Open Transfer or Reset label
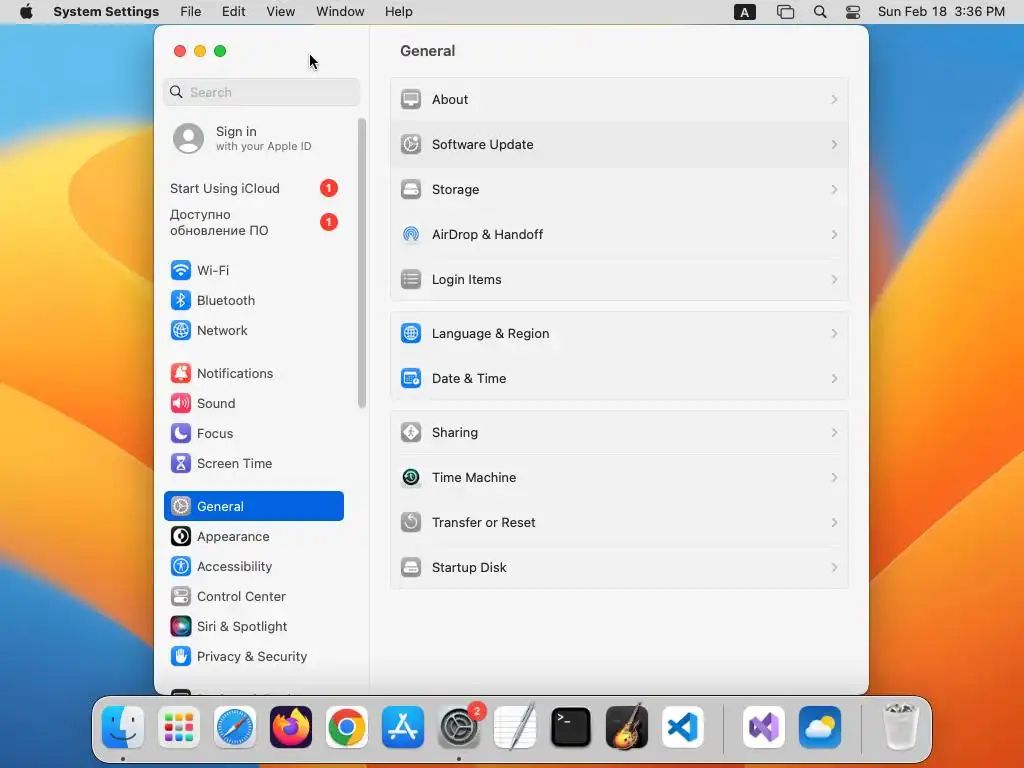 pos(483,522)
